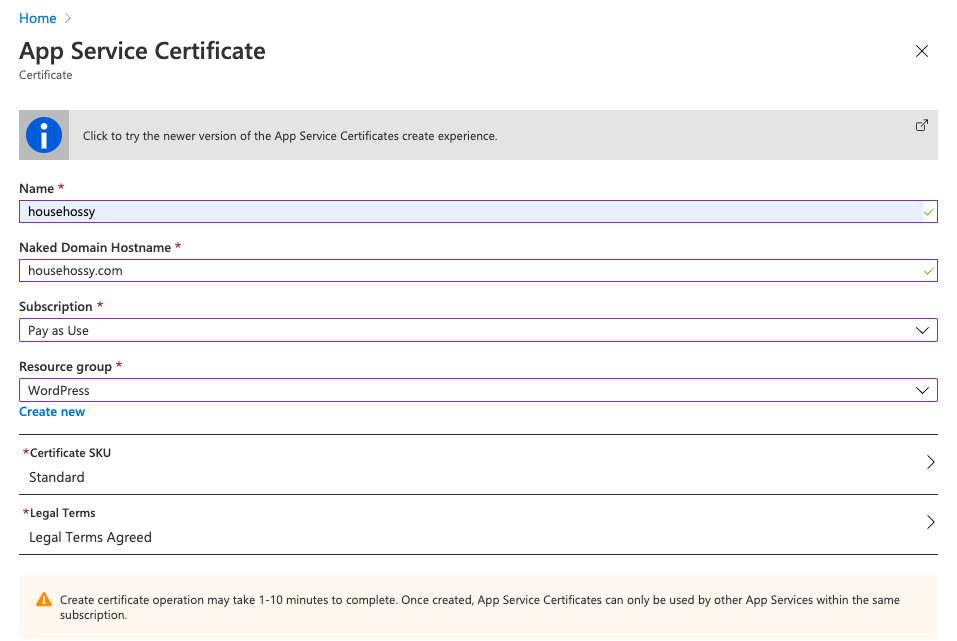Click the Naked Domain Hostname input field
Image resolution: width=957 pixels, height=641 pixels.
pos(478,270)
